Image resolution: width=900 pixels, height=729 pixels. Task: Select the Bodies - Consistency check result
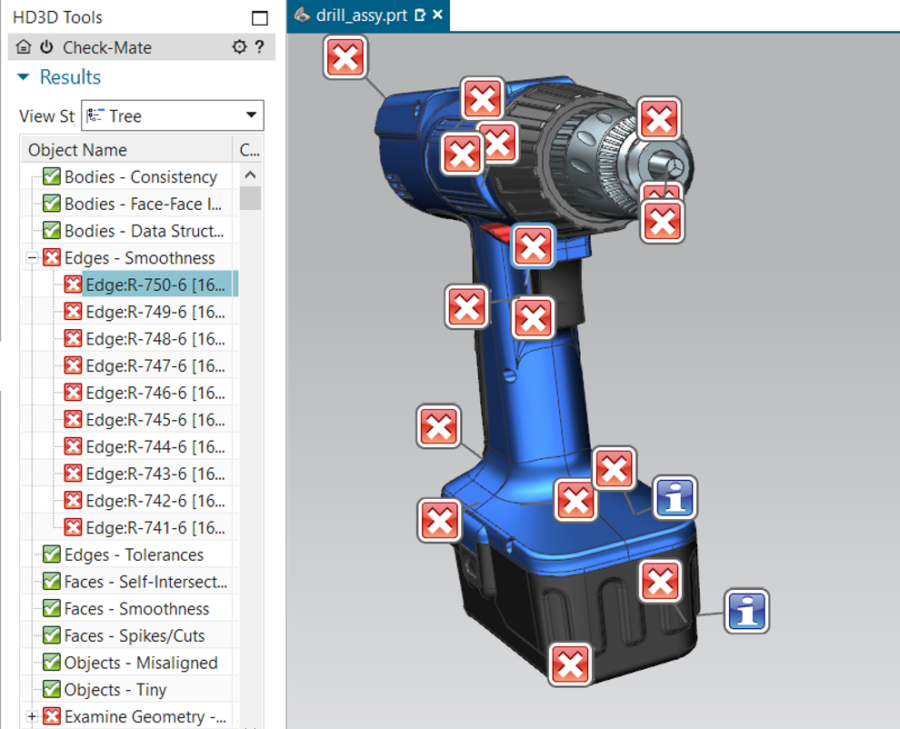(140, 177)
